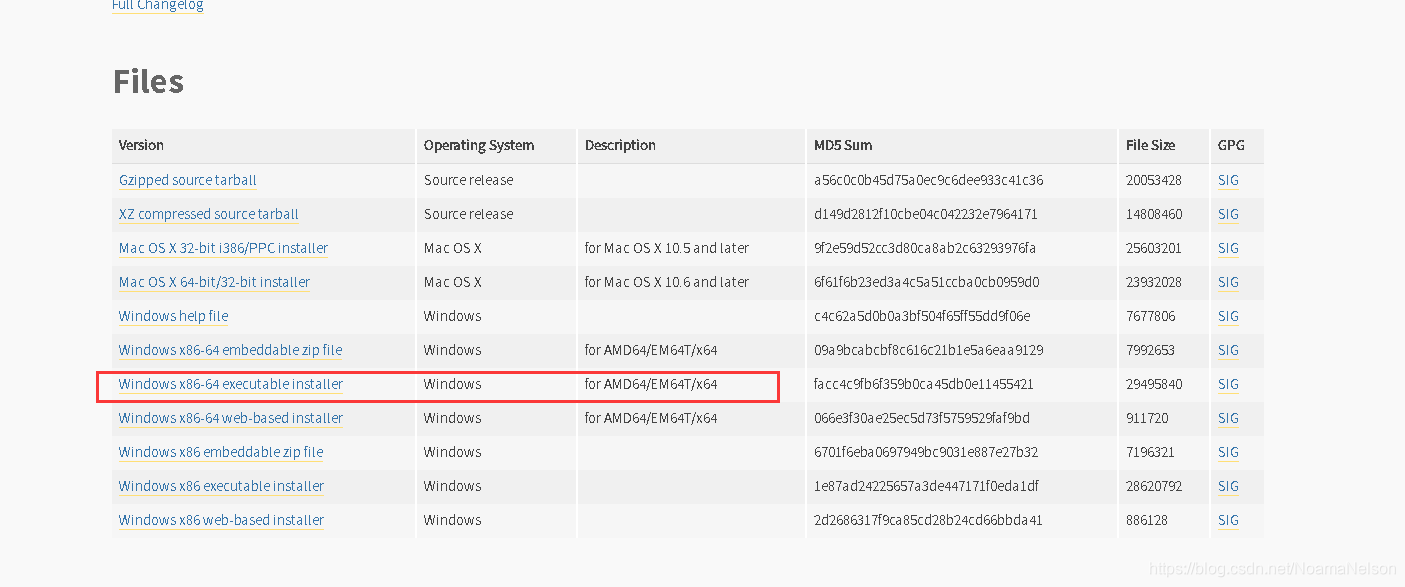This screenshot has width=1405, height=587.
Task: Download Windows x86-64 embeddable zip file
Action: [x=230, y=350]
